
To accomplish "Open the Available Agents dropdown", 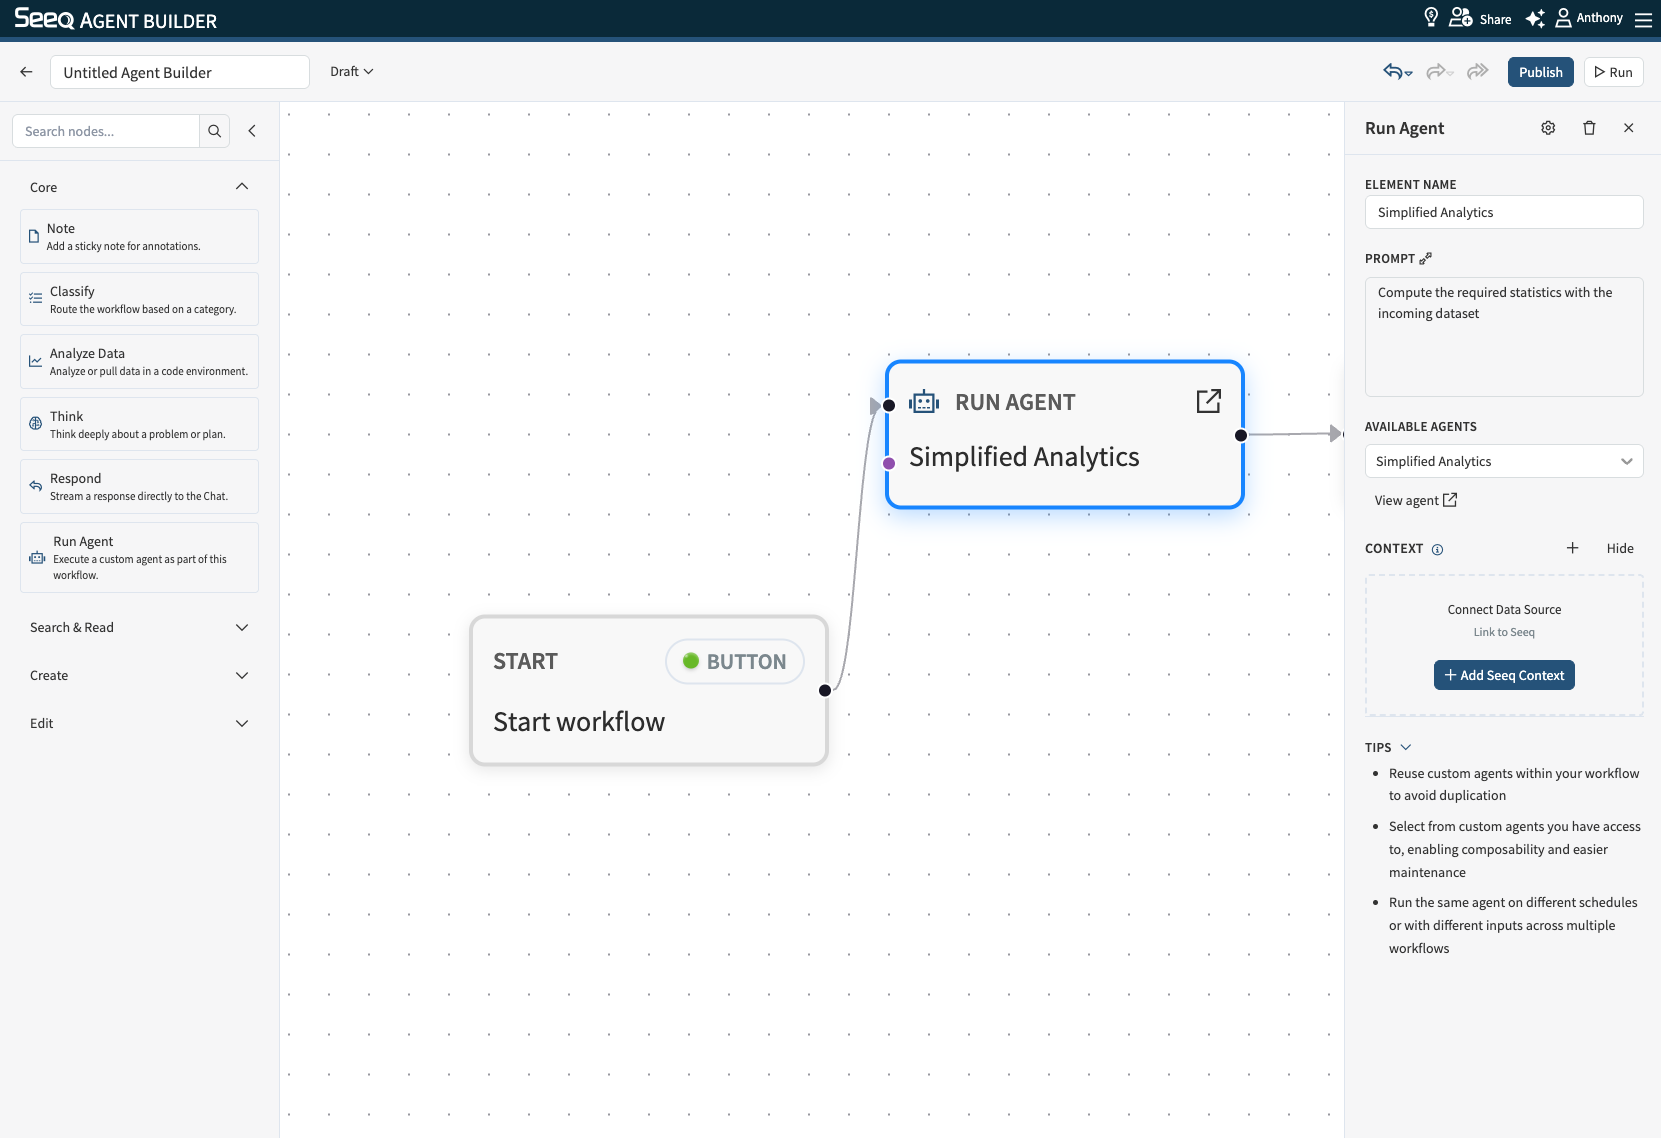I will [1504, 461].
